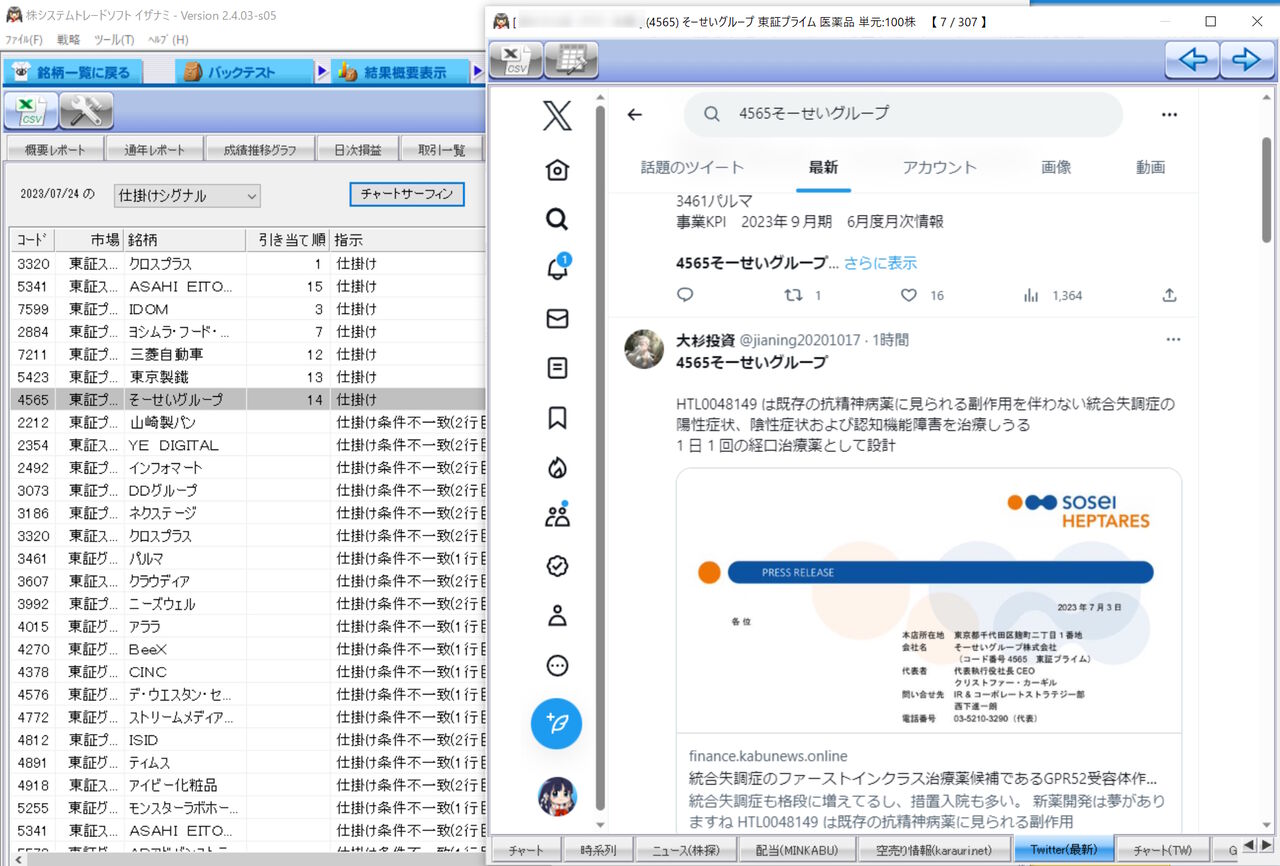Open 大杉投資 profile picture
Screen dimensions: 1280x866
pos(644,349)
